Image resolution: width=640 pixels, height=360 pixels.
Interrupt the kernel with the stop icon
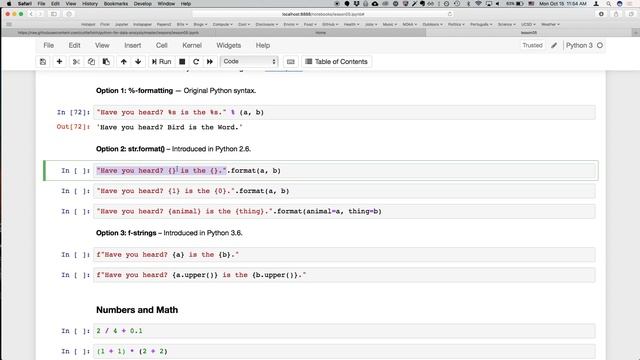click(182, 62)
